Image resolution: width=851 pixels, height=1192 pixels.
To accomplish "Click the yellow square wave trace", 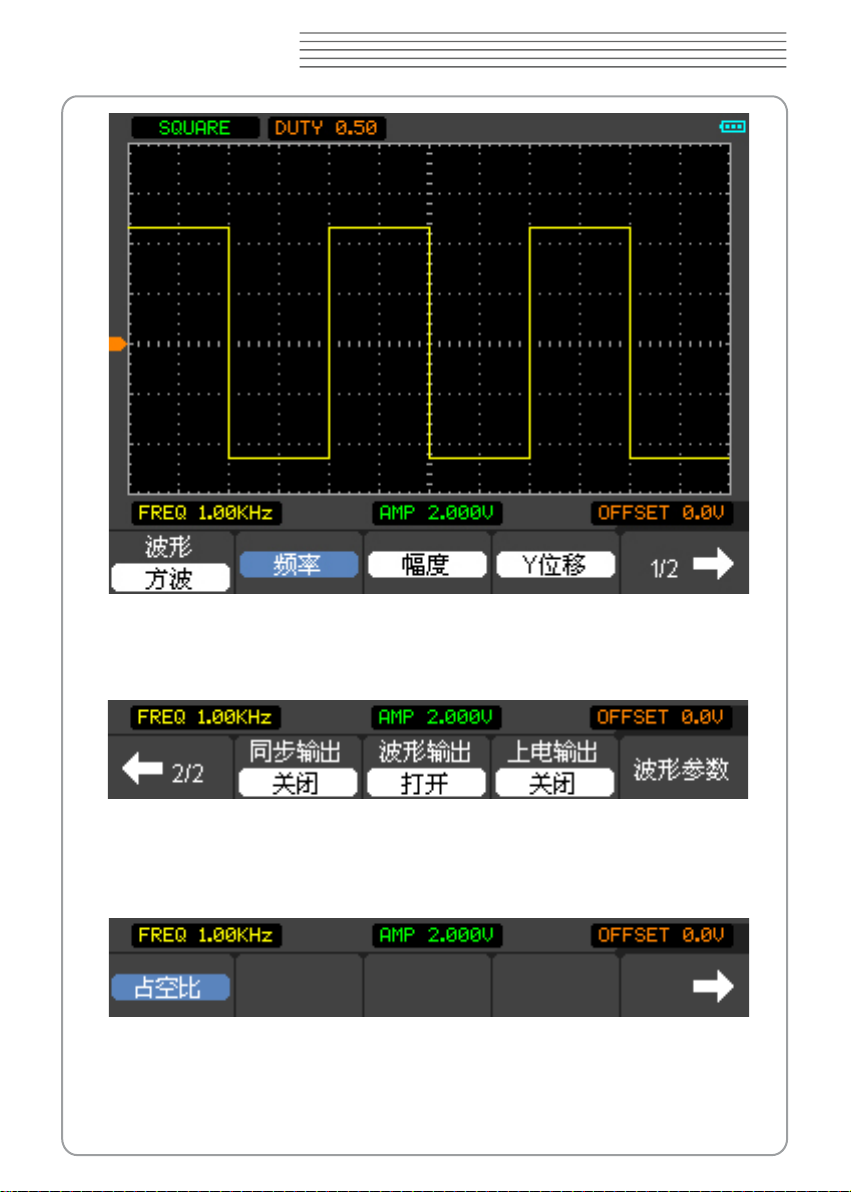I will 430,343.
